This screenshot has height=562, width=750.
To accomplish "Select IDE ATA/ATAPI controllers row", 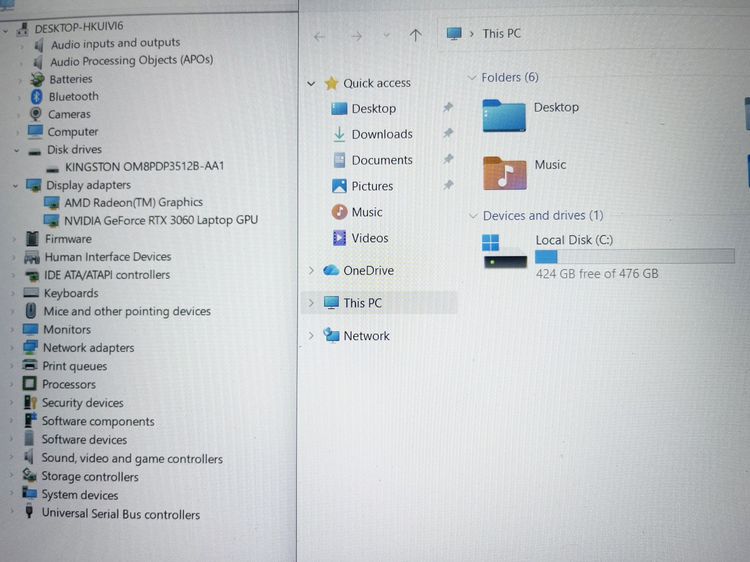I will click(107, 275).
